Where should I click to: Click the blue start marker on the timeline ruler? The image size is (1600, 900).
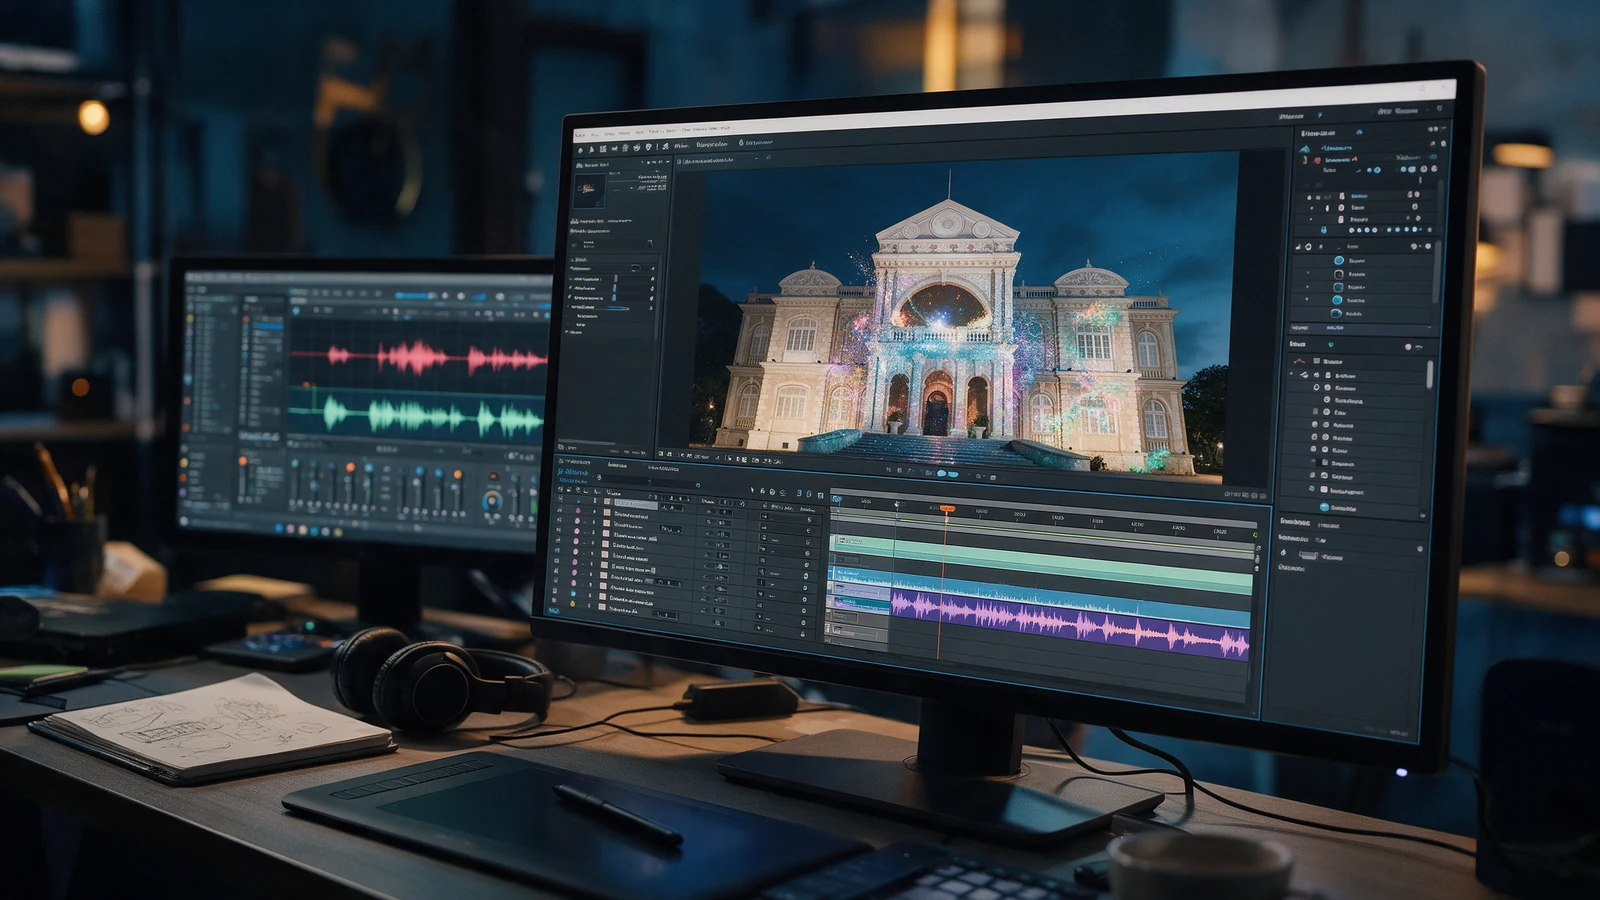pos(836,499)
